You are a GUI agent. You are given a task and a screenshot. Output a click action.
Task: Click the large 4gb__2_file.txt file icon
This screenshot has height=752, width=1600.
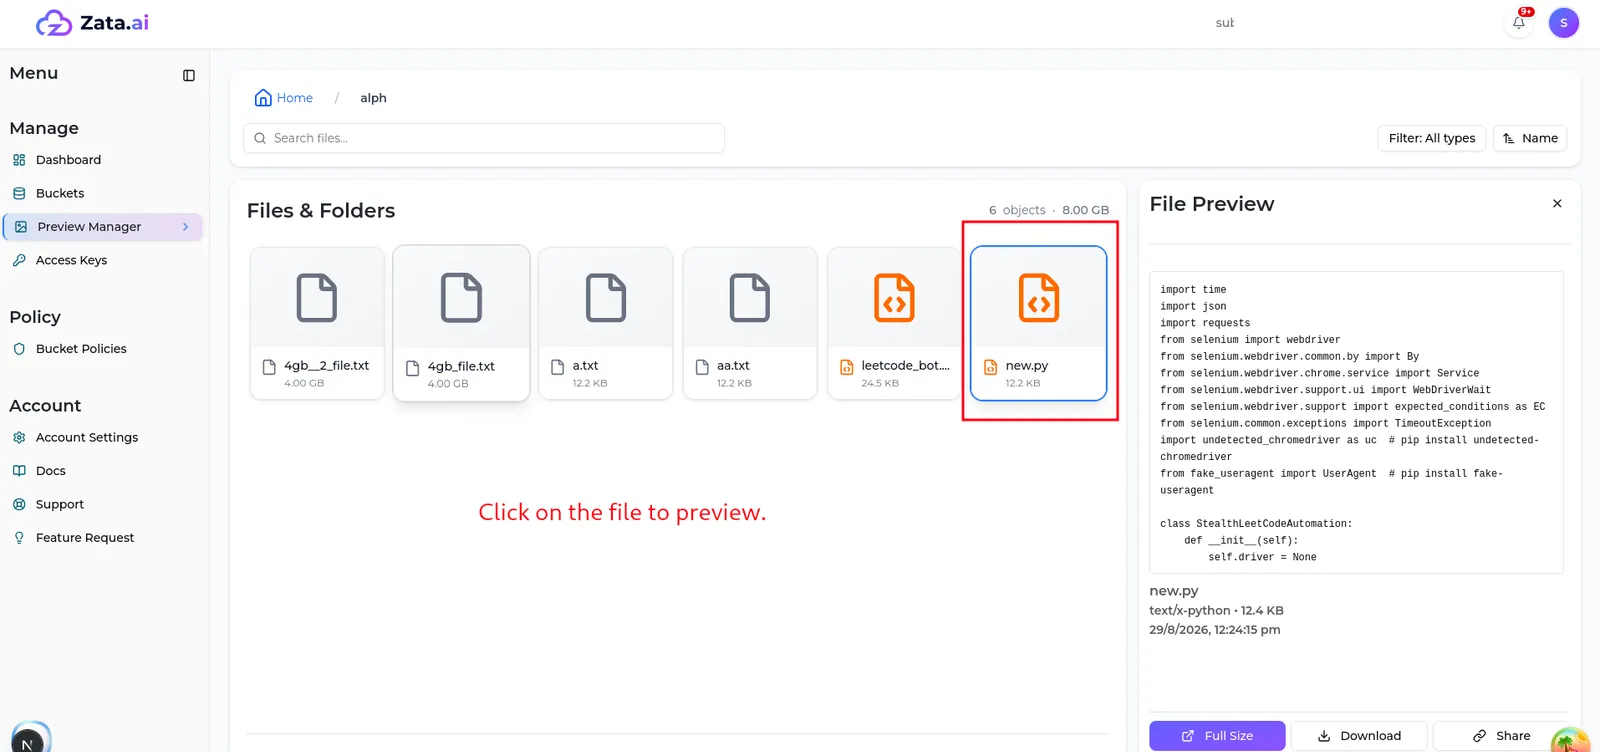point(317,298)
